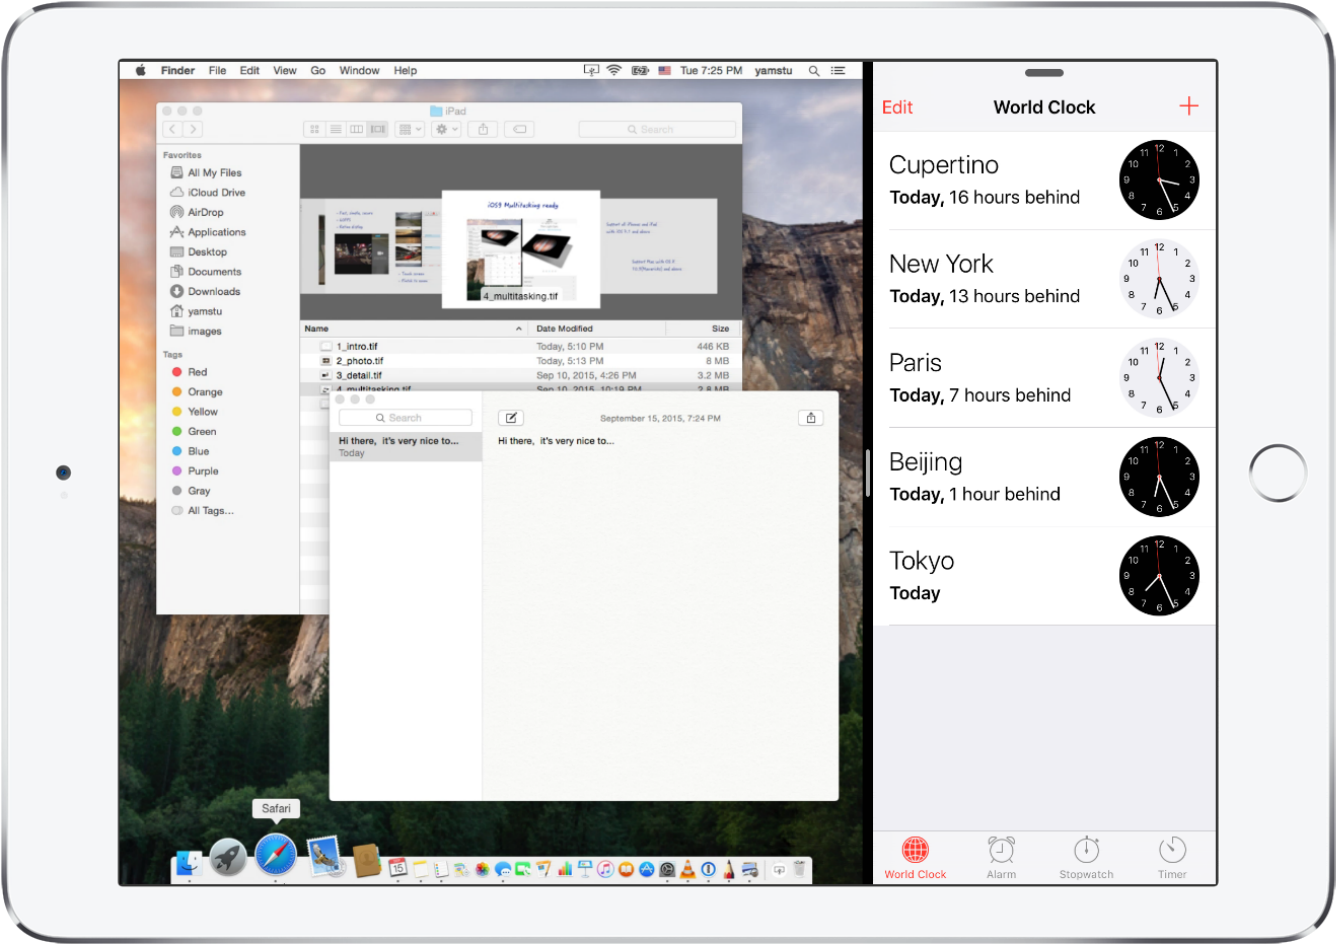Click the Notes Search field
Viewport: 1336px width, 944px height.
(405, 418)
